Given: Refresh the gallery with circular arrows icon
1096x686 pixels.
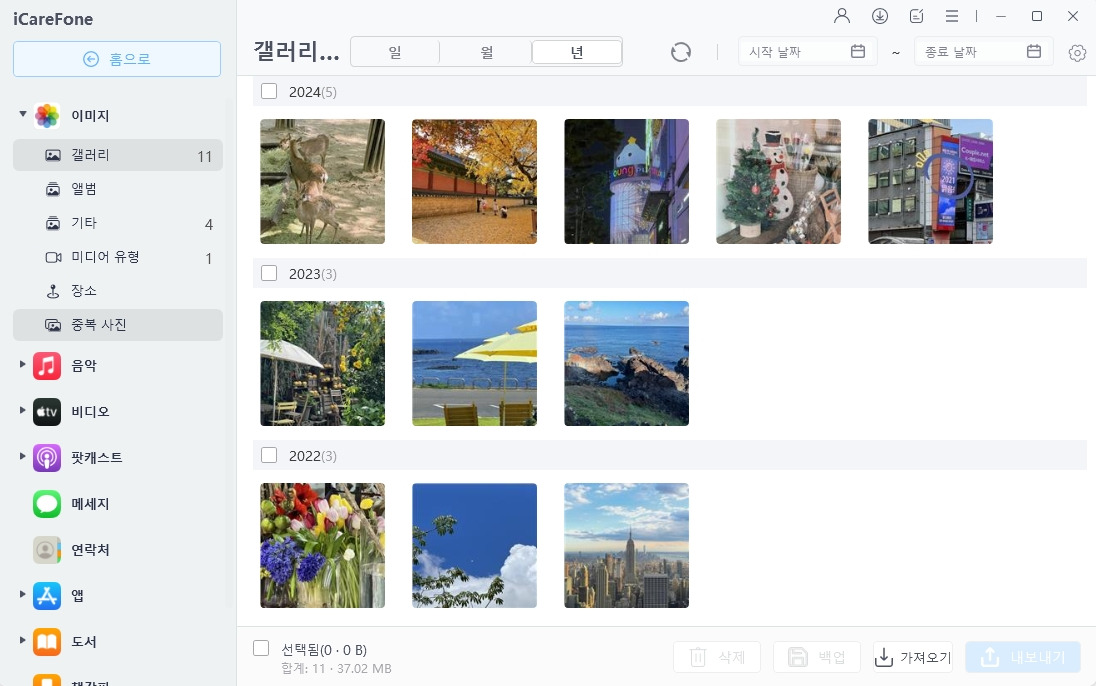Looking at the screenshot, I should [x=680, y=52].
